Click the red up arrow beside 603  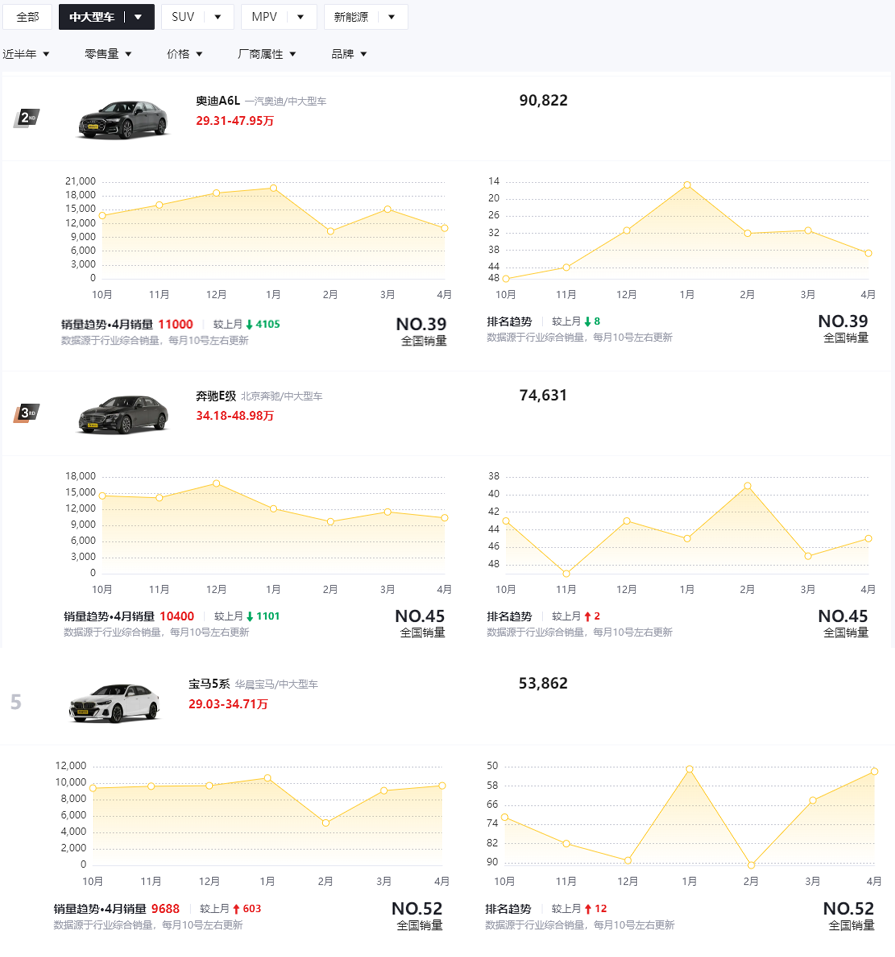point(236,909)
